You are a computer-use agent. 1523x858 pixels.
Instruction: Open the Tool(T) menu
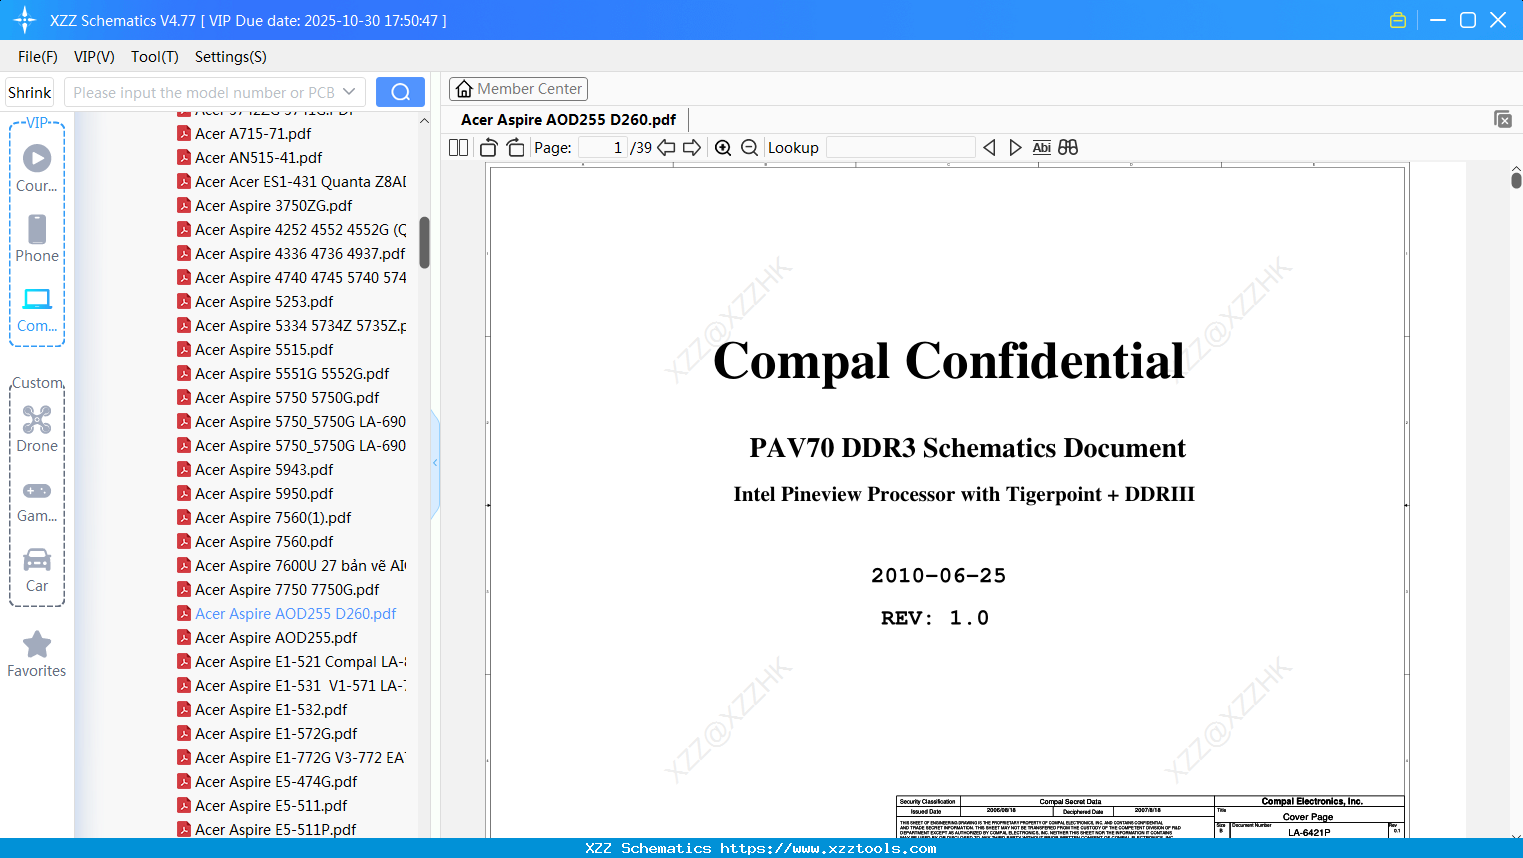(154, 57)
